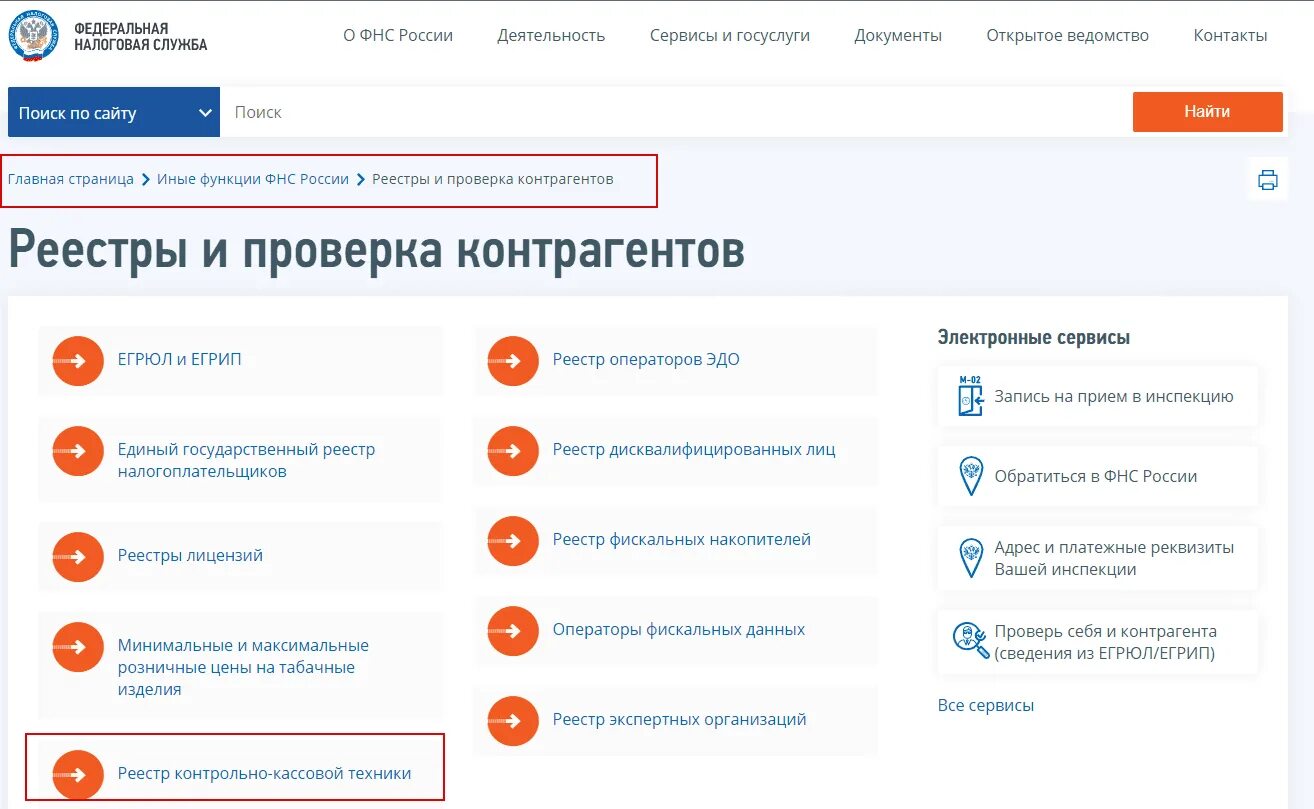Click Федеральная налоговая служба header text

coord(140,37)
